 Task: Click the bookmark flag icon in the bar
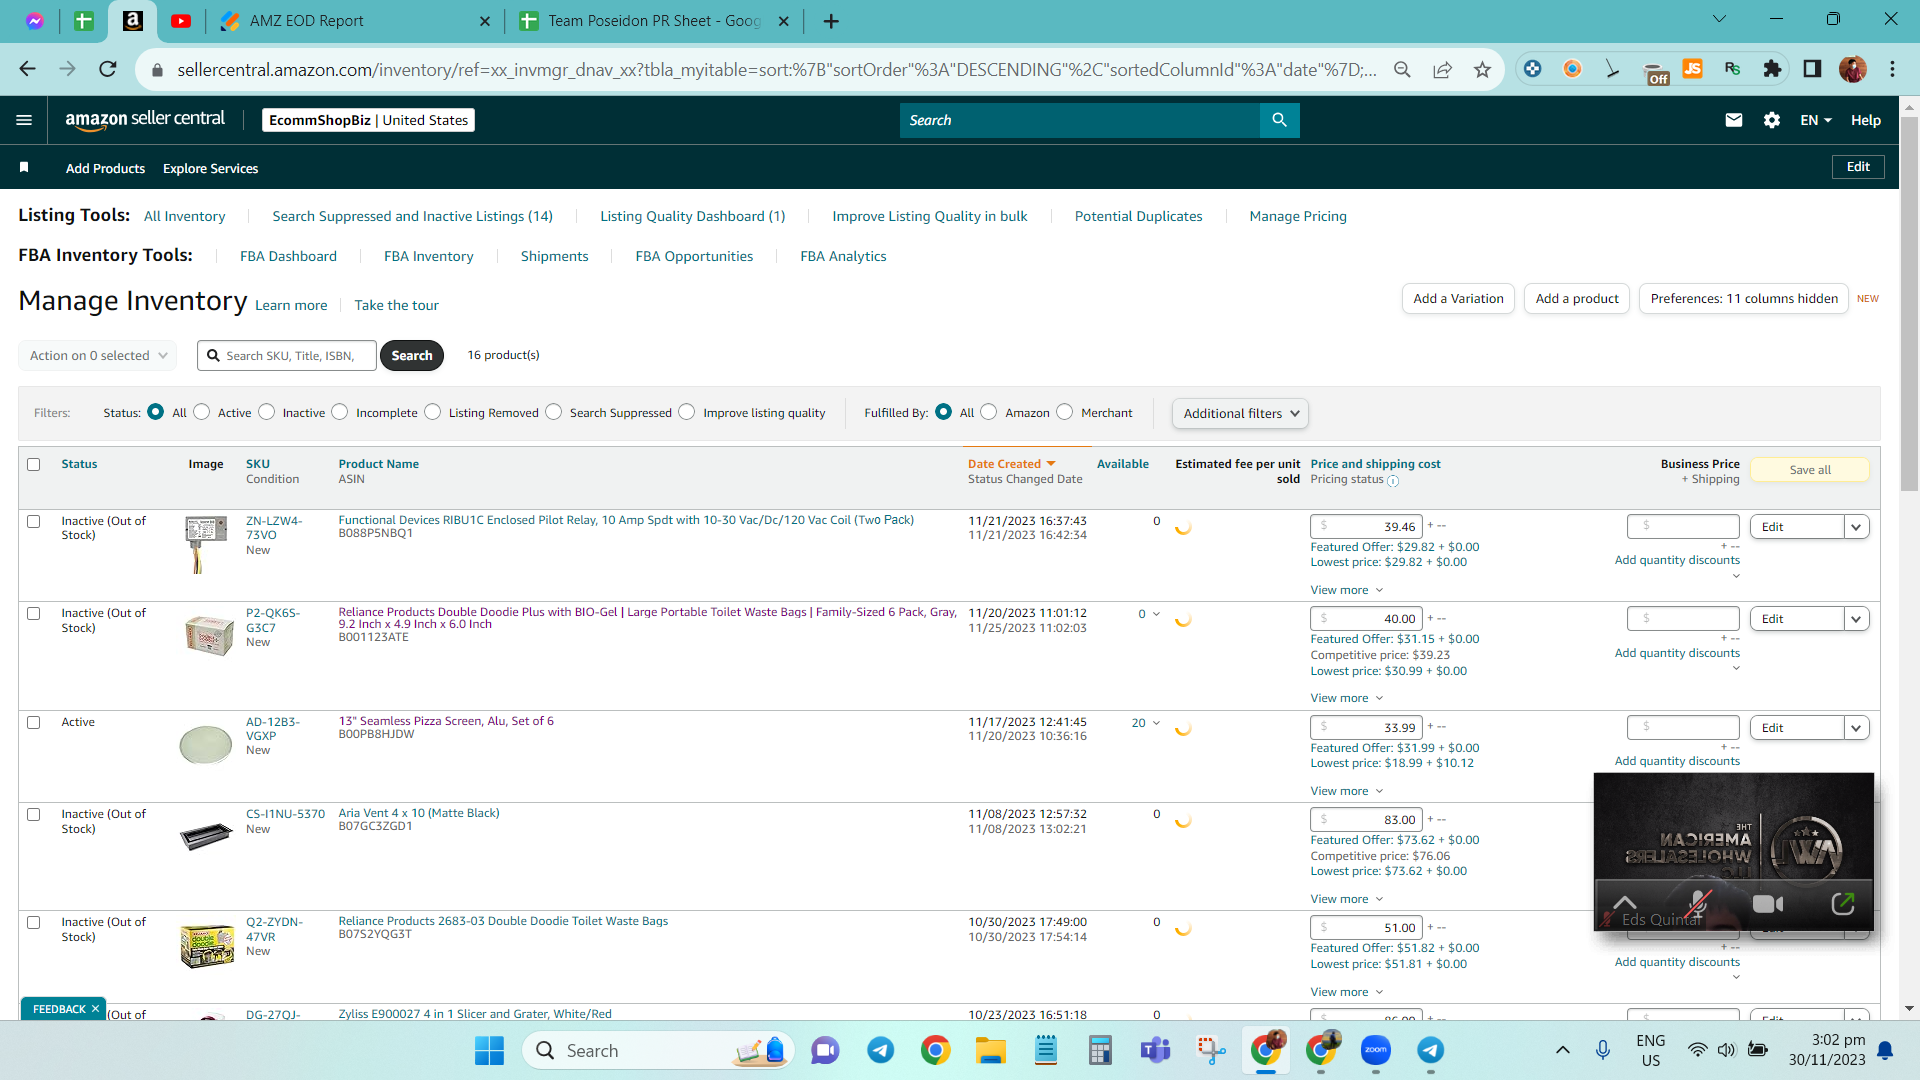(24, 167)
